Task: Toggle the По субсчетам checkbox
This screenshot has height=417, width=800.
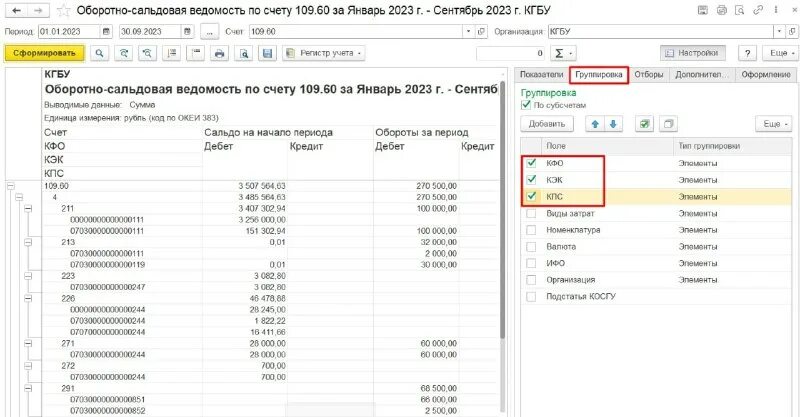Action: [526, 105]
